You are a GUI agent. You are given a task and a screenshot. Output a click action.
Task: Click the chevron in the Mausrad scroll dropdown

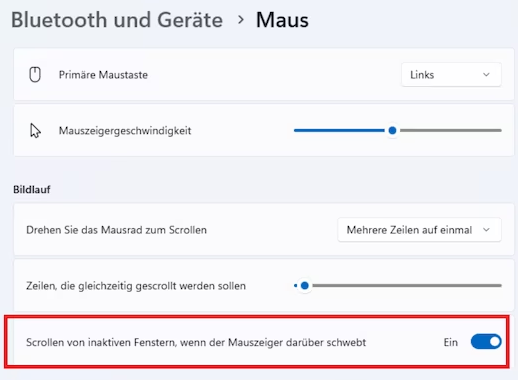pyautogui.click(x=486, y=230)
